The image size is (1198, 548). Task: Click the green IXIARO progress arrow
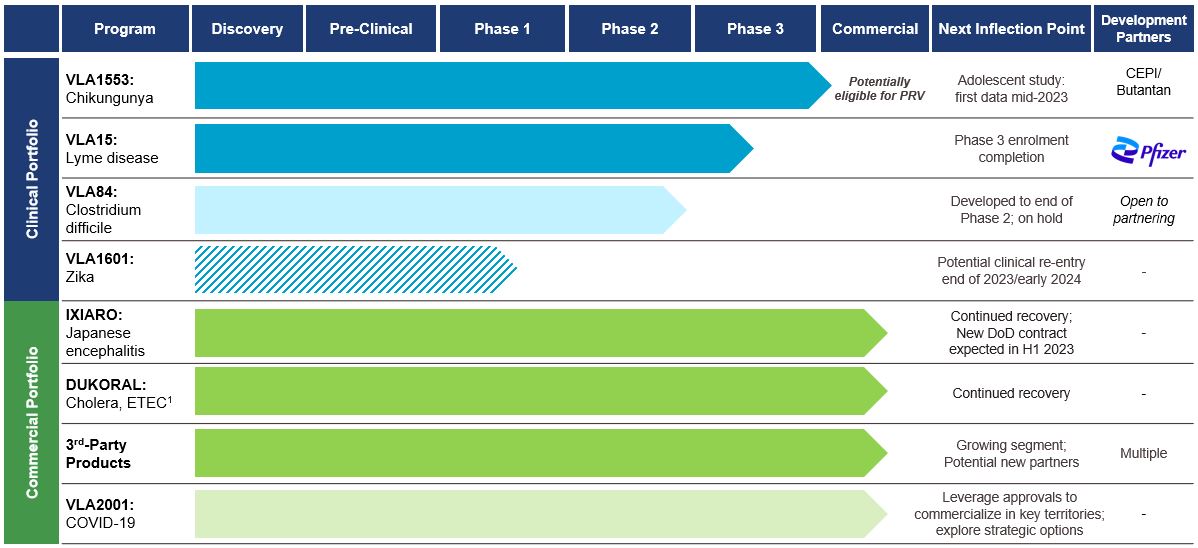coord(541,333)
